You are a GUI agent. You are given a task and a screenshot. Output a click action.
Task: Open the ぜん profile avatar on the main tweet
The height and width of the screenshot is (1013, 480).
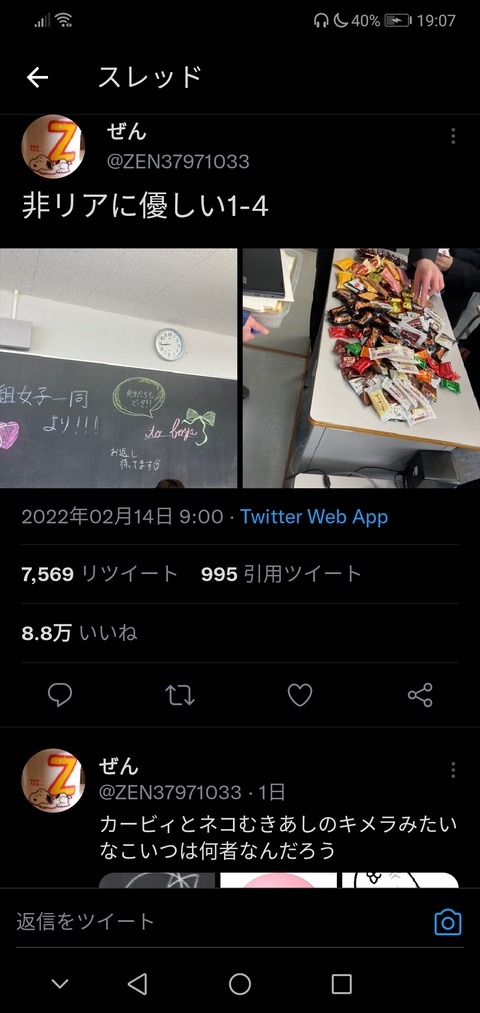(53, 147)
